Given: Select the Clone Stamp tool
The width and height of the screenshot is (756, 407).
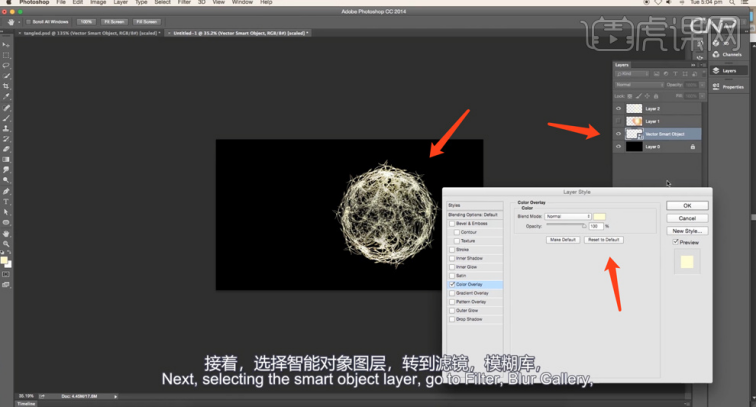Looking at the screenshot, I should point(6,129).
